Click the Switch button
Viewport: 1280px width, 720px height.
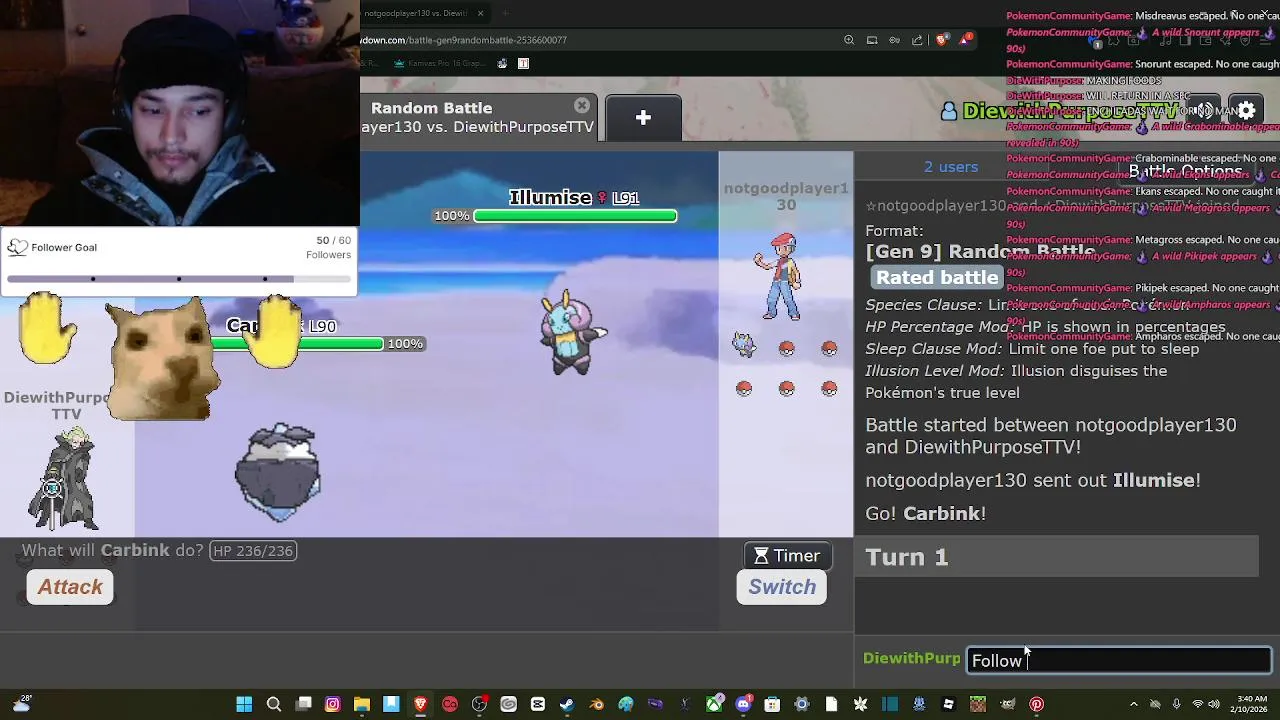(x=782, y=587)
